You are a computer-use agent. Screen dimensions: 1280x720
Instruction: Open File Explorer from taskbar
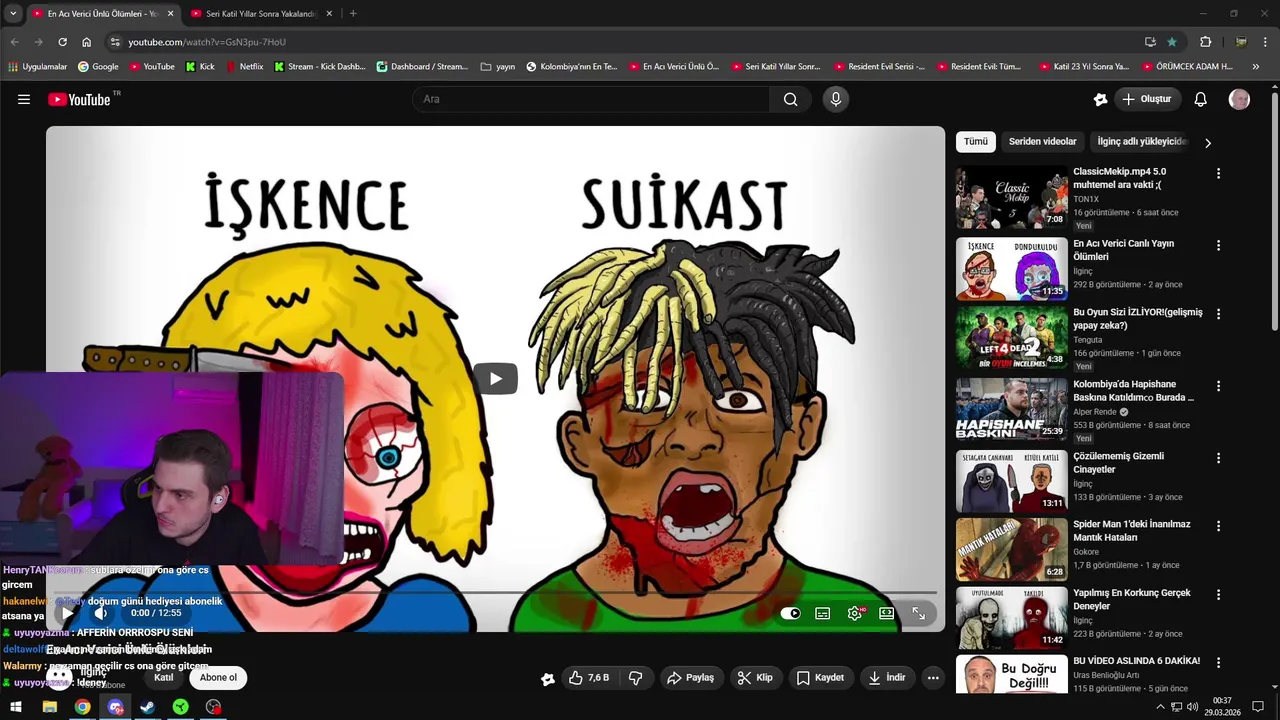tap(49, 707)
